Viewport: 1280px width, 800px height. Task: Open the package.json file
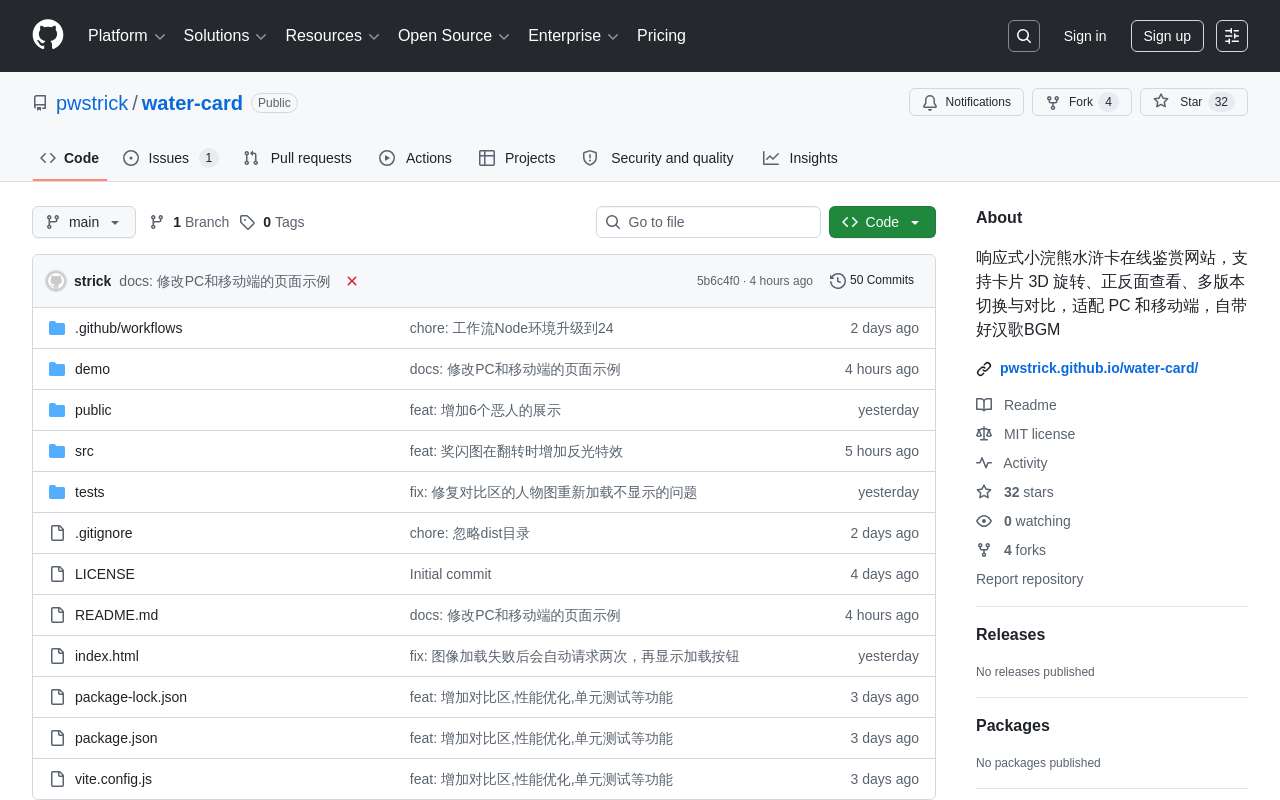116,738
